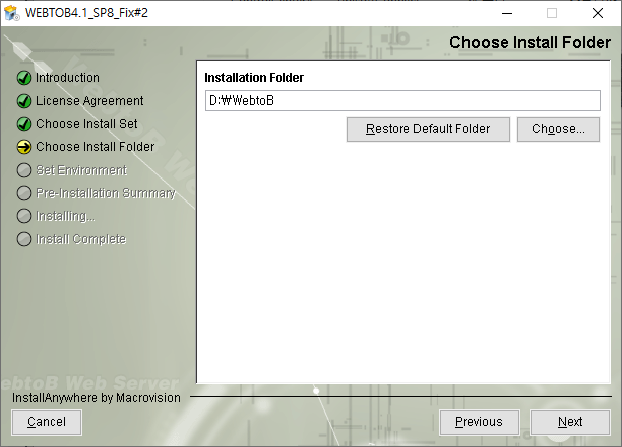Click the installer icon in title bar
The height and width of the screenshot is (447, 622).
tap(12, 13)
